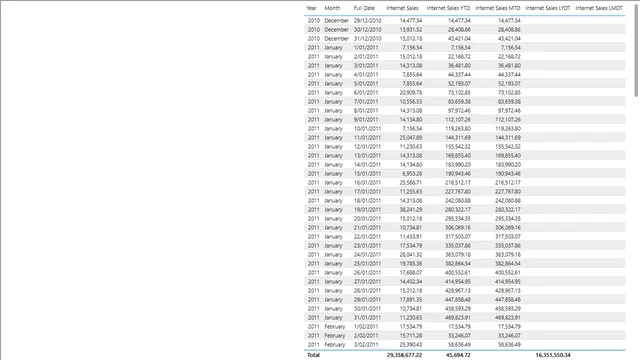Select the 24/01/2011 date cell
Screen dimensions: 640x360
click(x=367, y=254)
